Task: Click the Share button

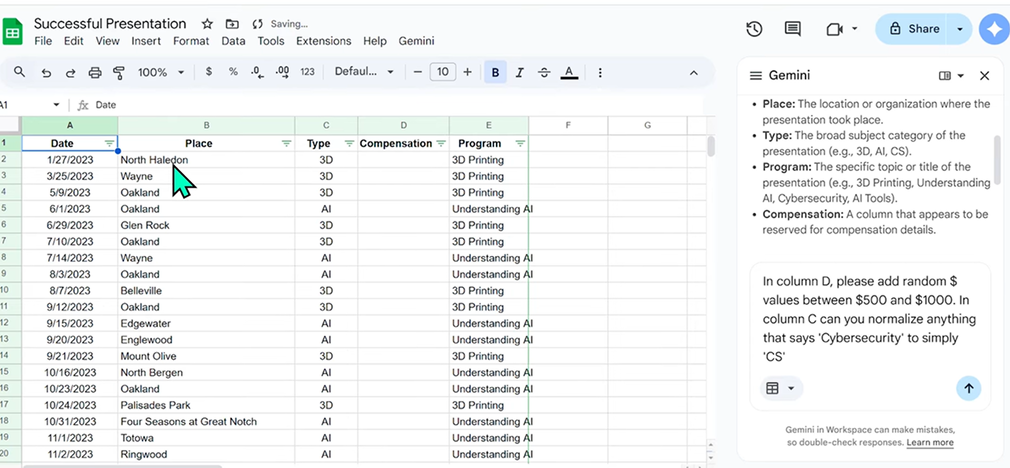Action: pyautogui.click(x=913, y=29)
